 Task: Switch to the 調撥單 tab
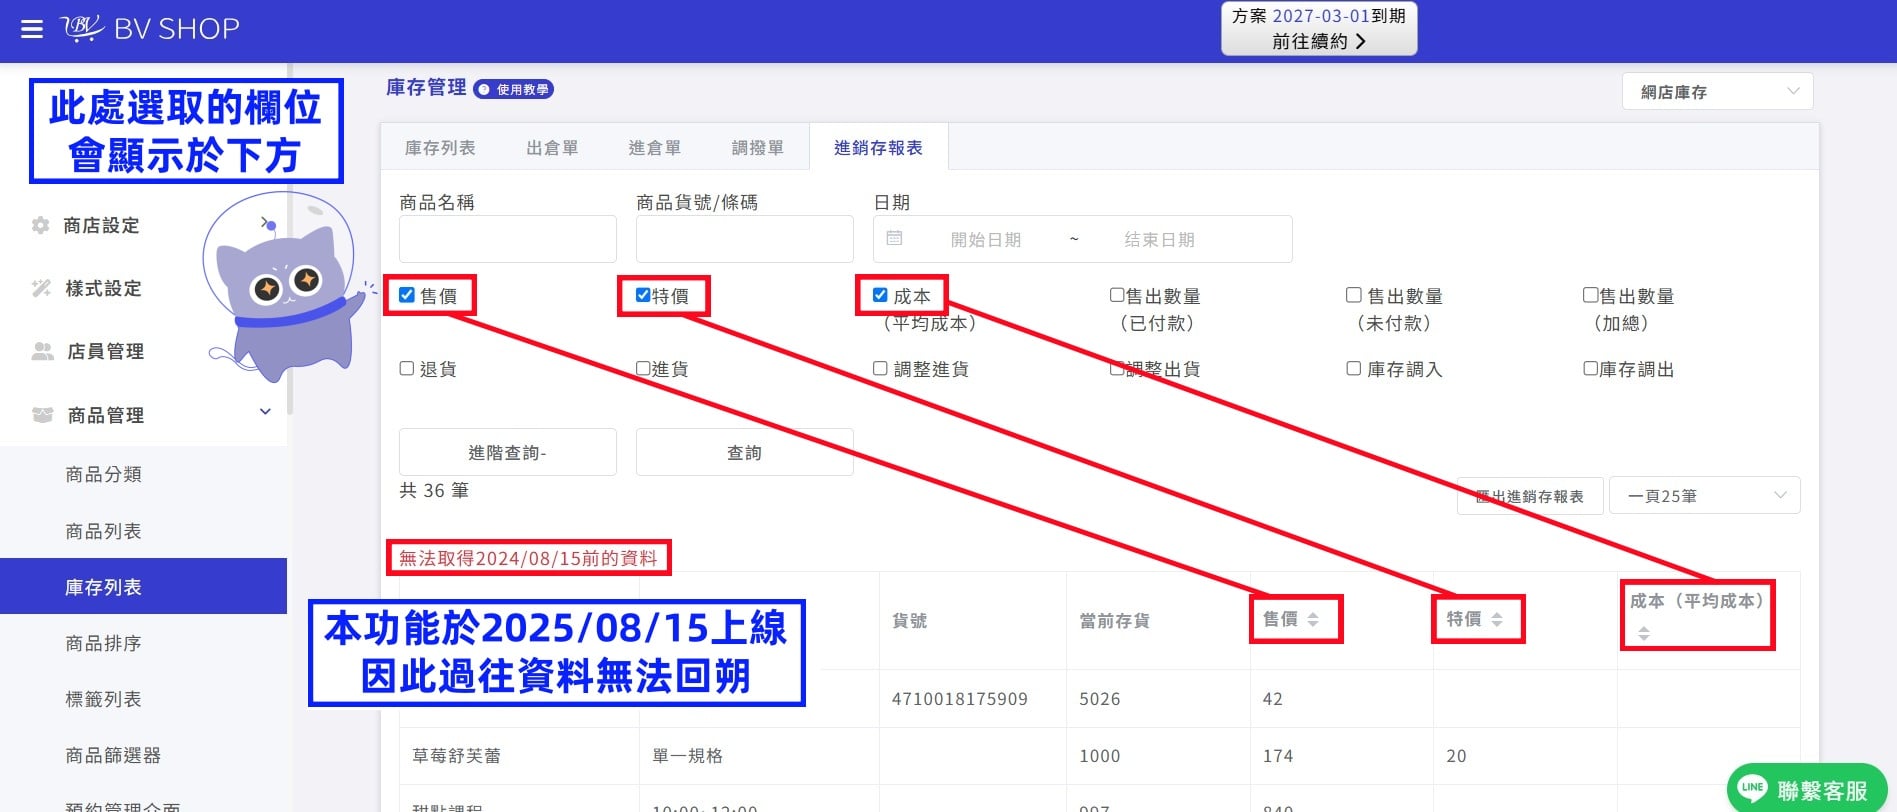pos(757,148)
